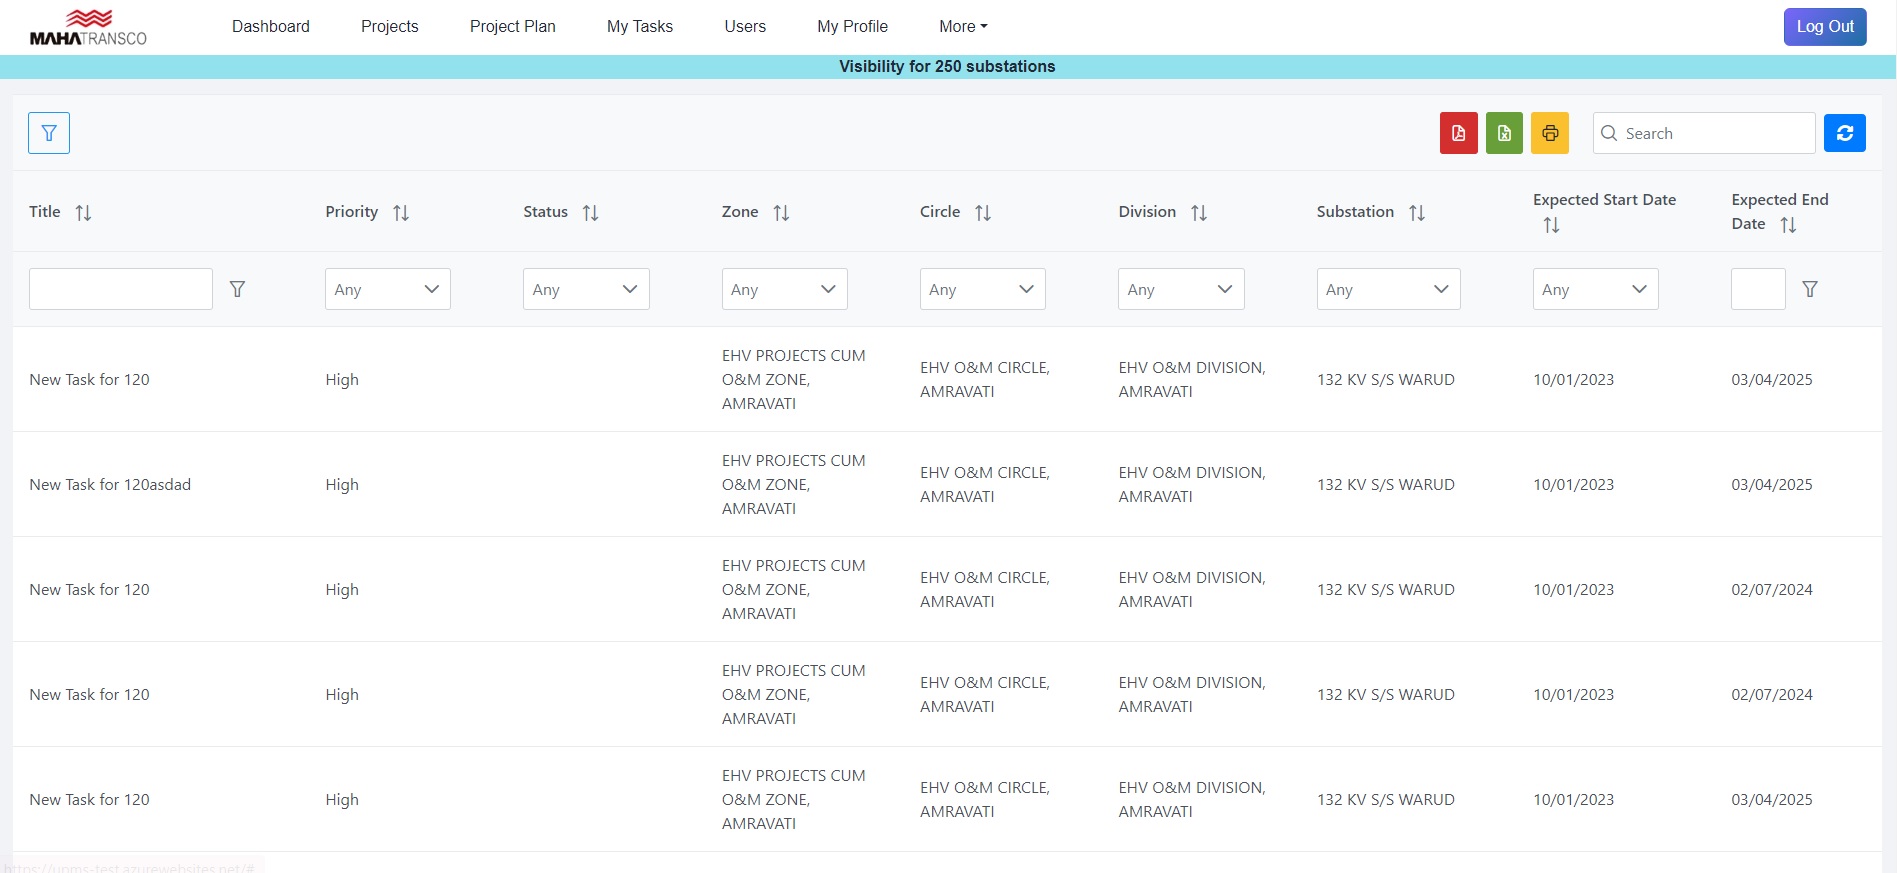Click 'EHV O&M DIVISION, AMRAVATI' in last row
The height and width of the screenshot is (873, 1897).
click(1192, 800)
